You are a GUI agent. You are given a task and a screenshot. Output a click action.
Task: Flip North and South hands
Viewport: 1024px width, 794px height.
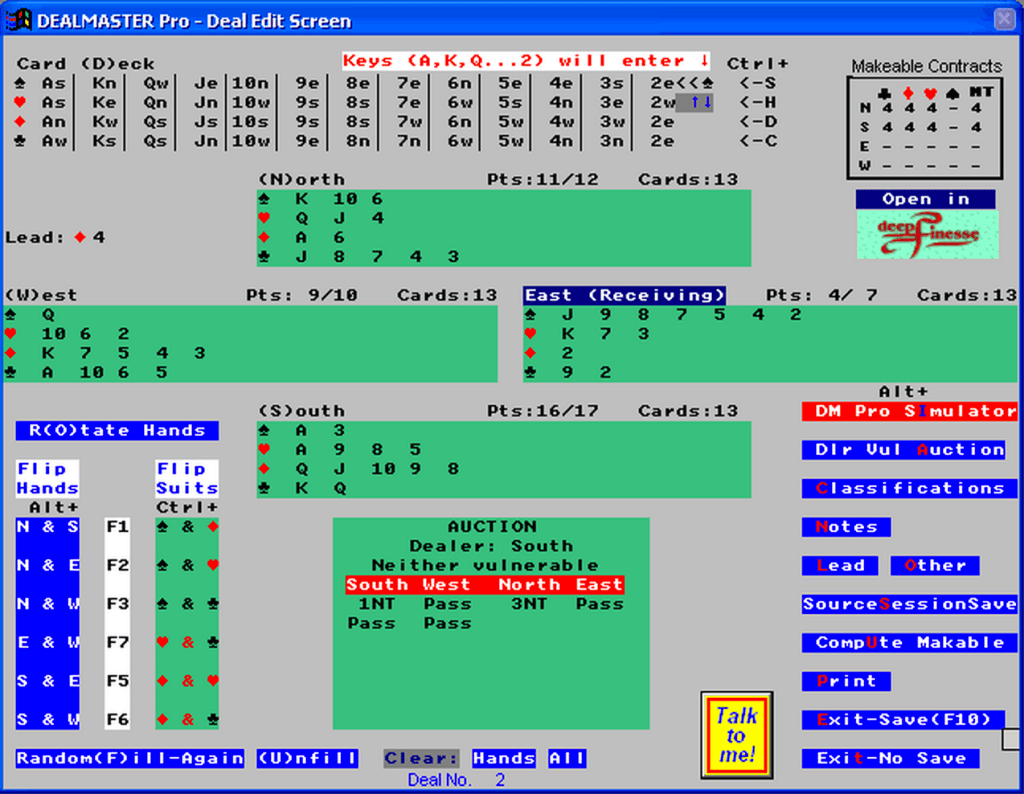pos(48,527)
